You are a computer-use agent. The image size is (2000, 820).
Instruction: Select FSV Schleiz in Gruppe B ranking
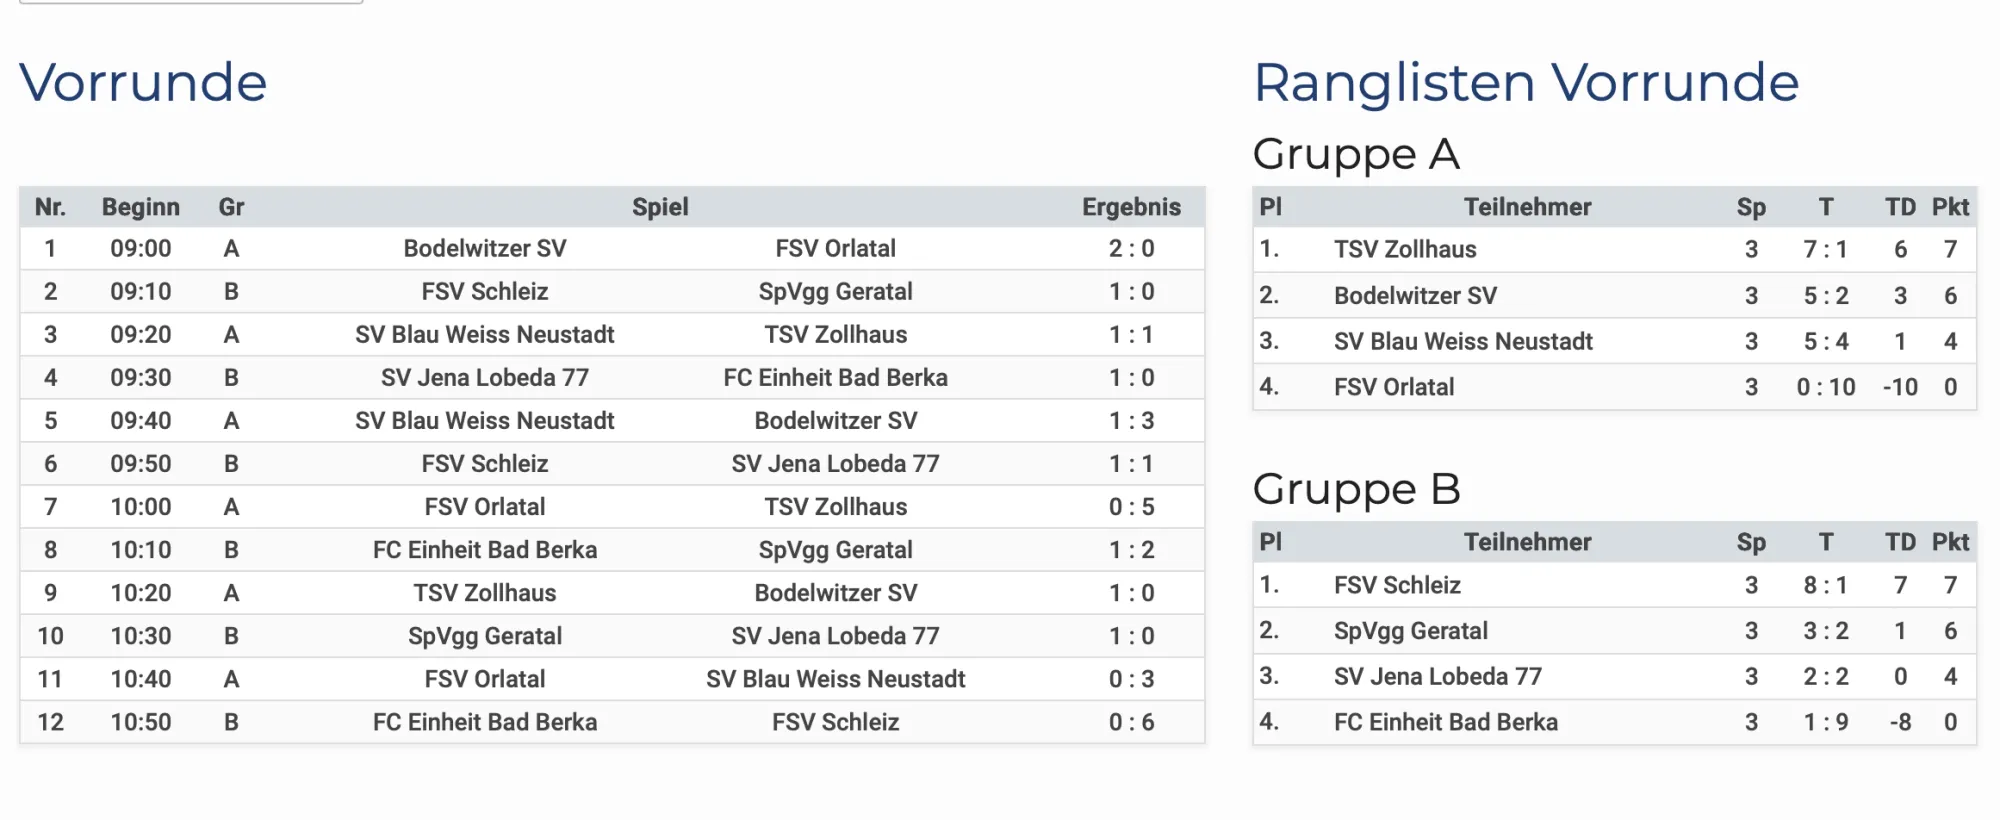click(x=1397, y=585)
